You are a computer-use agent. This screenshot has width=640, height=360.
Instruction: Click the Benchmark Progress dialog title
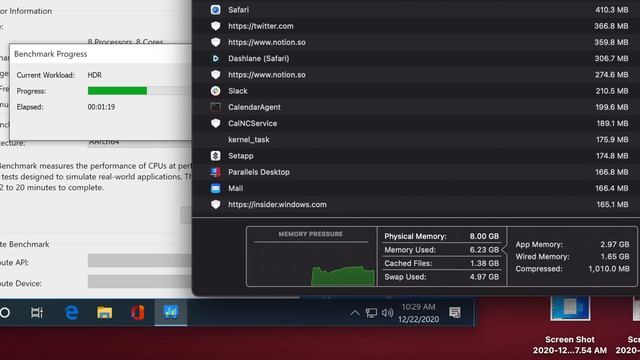pos(51,54)
